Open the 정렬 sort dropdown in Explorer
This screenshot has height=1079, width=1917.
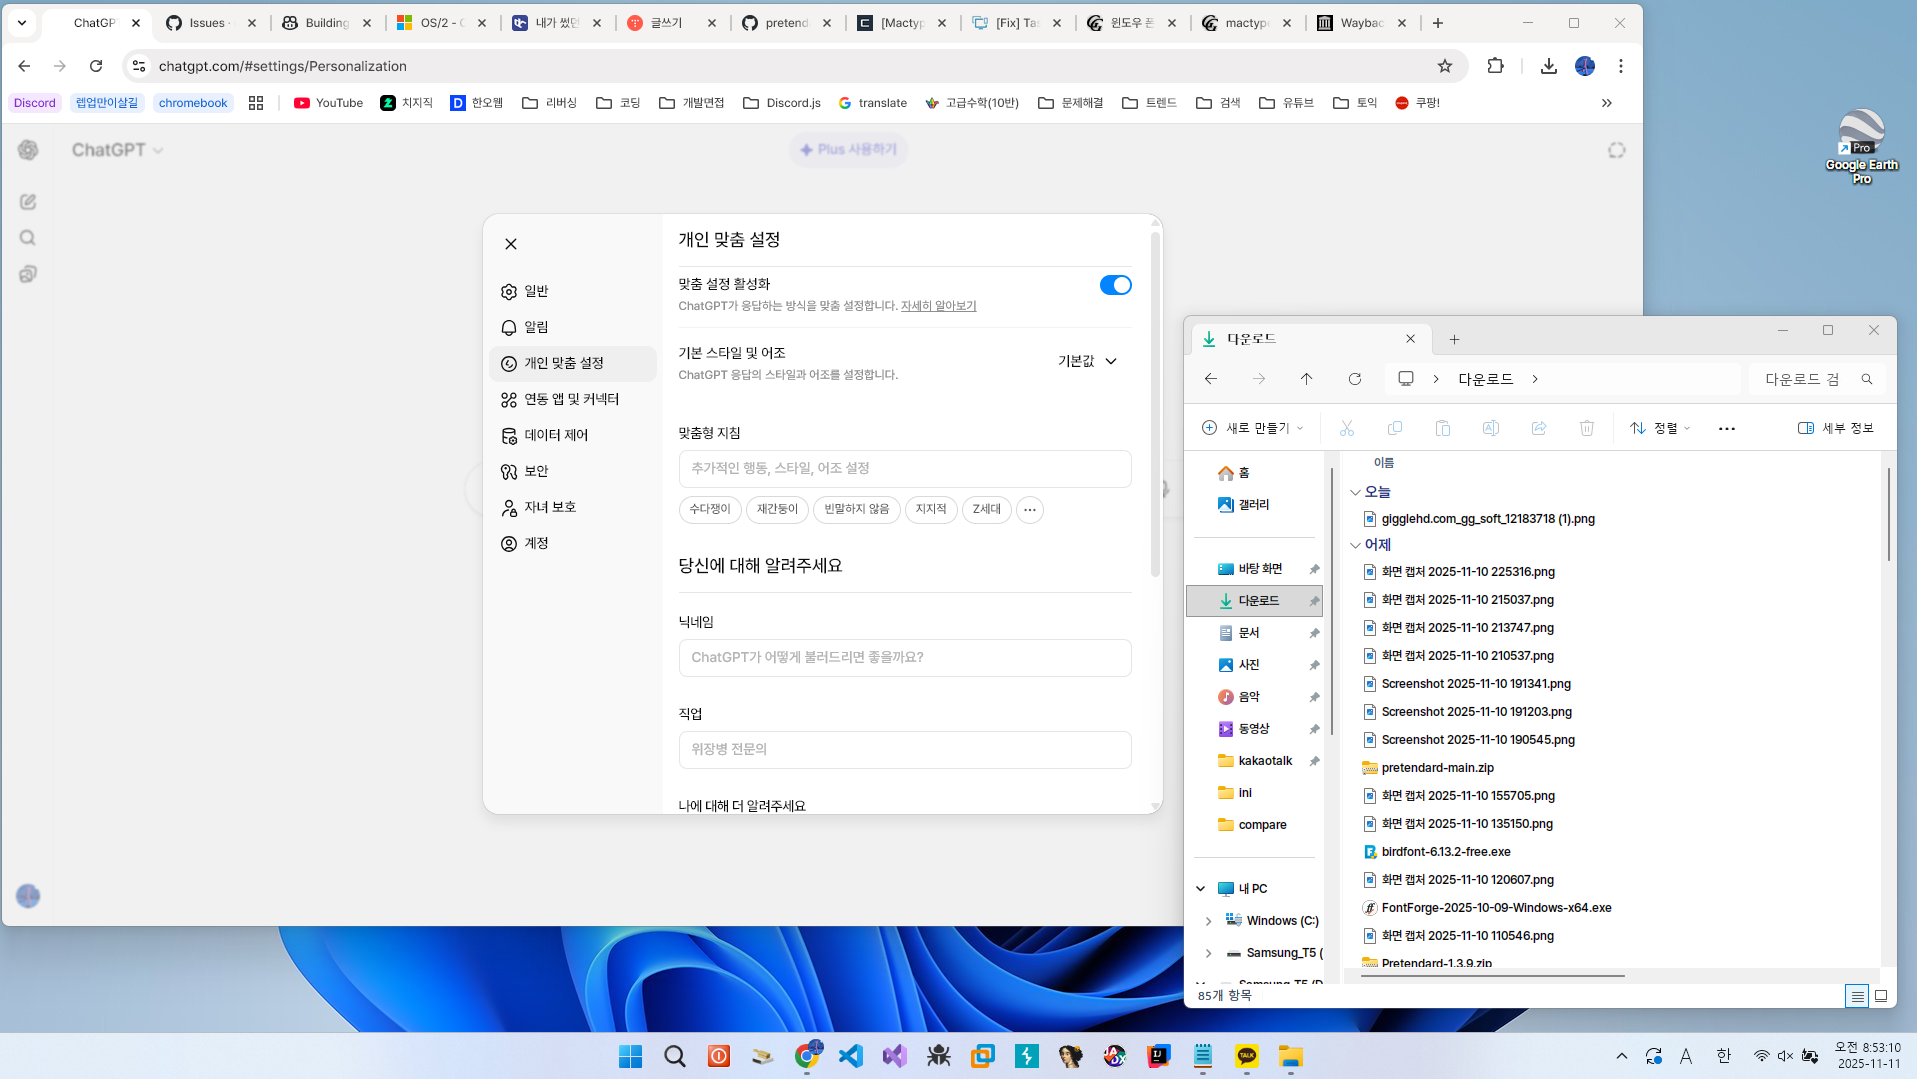(1660, 428)
